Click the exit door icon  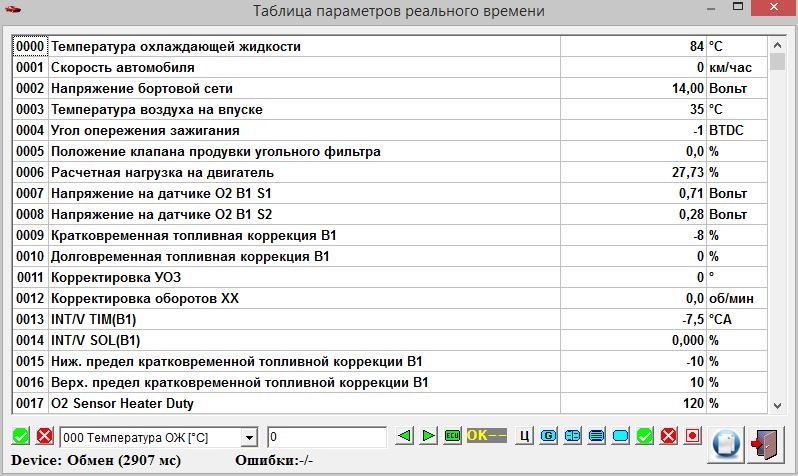(x=767, y=439)
